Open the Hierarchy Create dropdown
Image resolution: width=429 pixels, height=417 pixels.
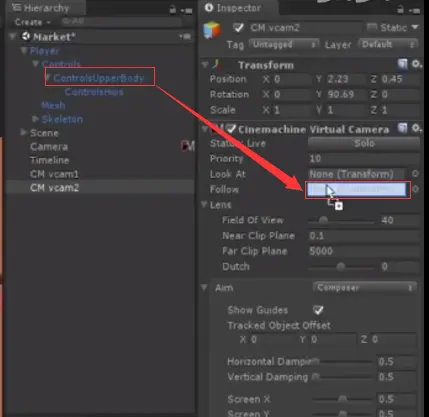[x=32, y=22]
